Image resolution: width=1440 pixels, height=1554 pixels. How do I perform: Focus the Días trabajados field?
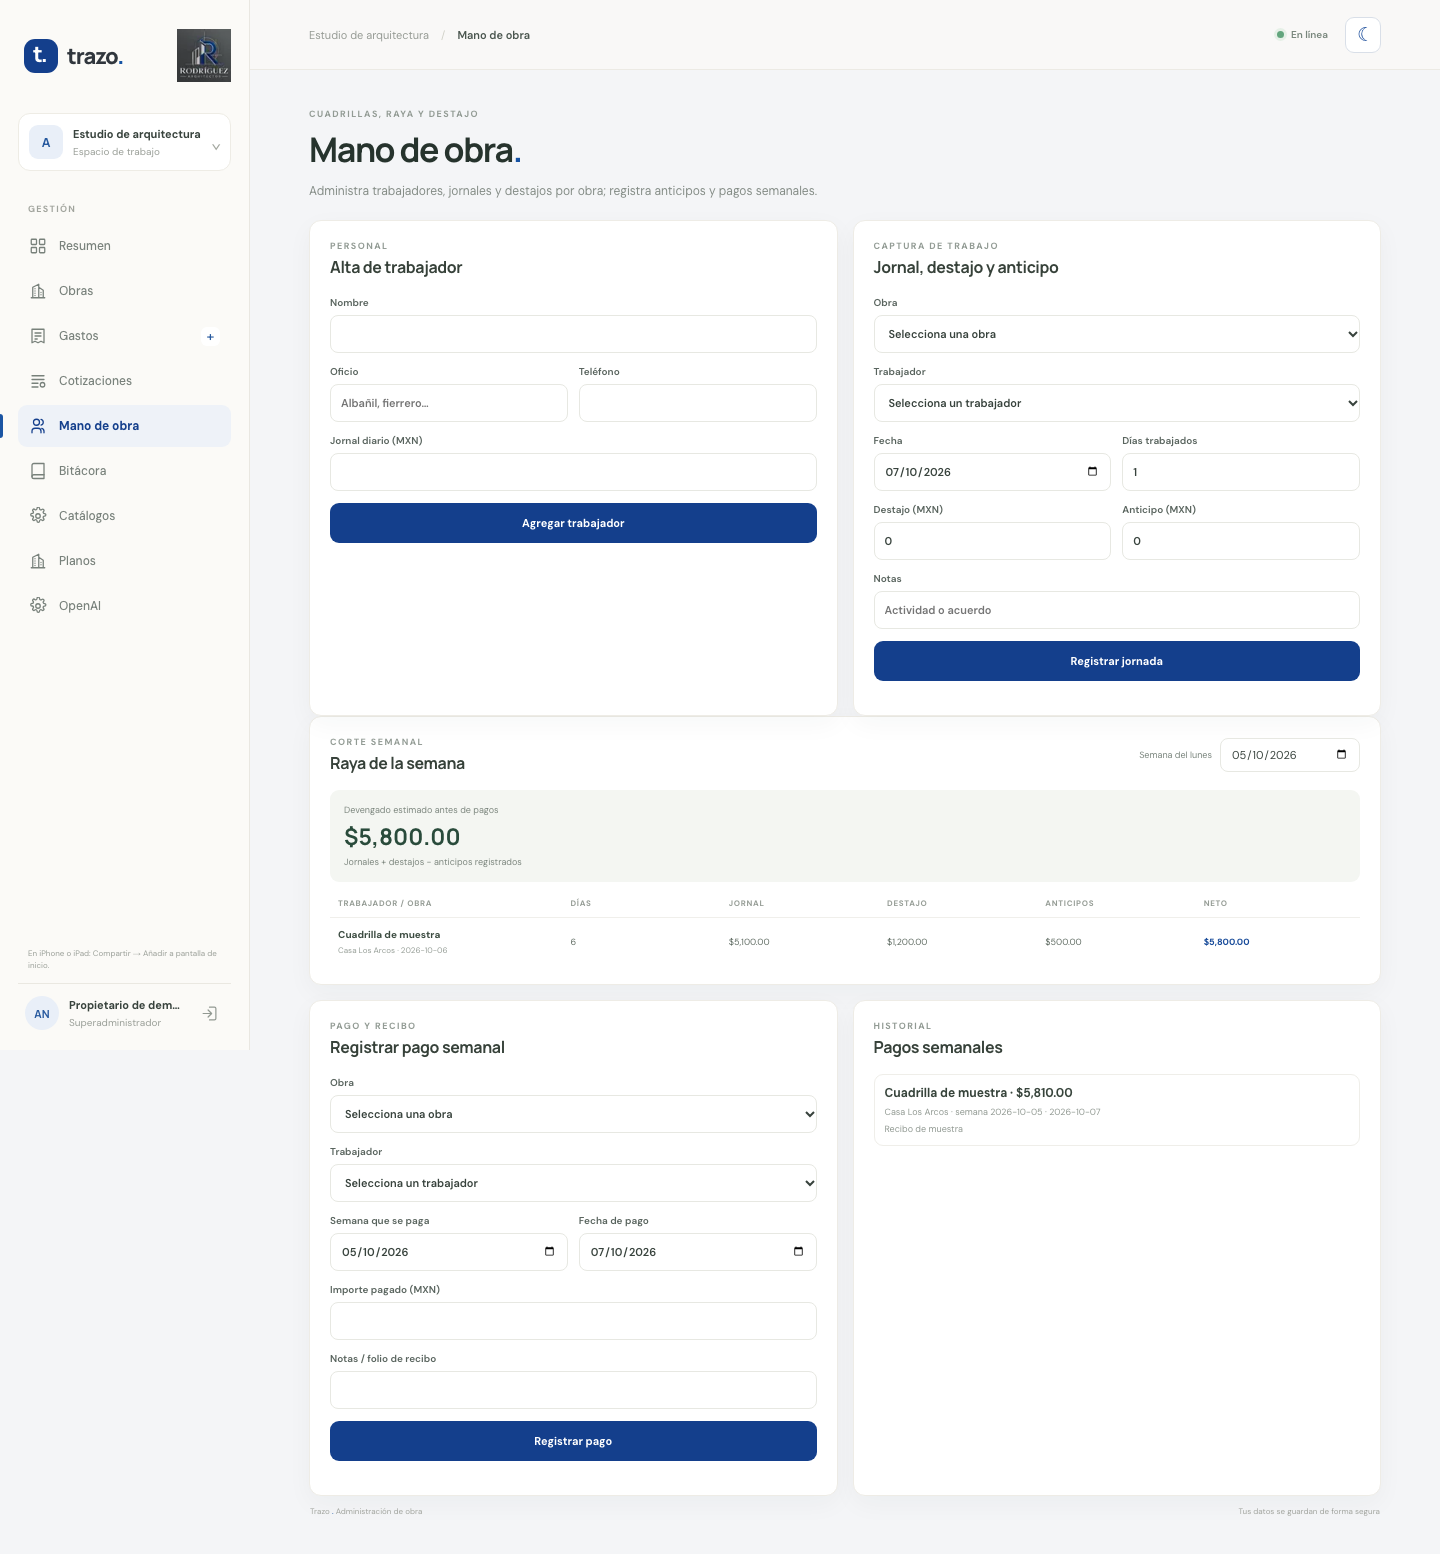(1241, 472)
